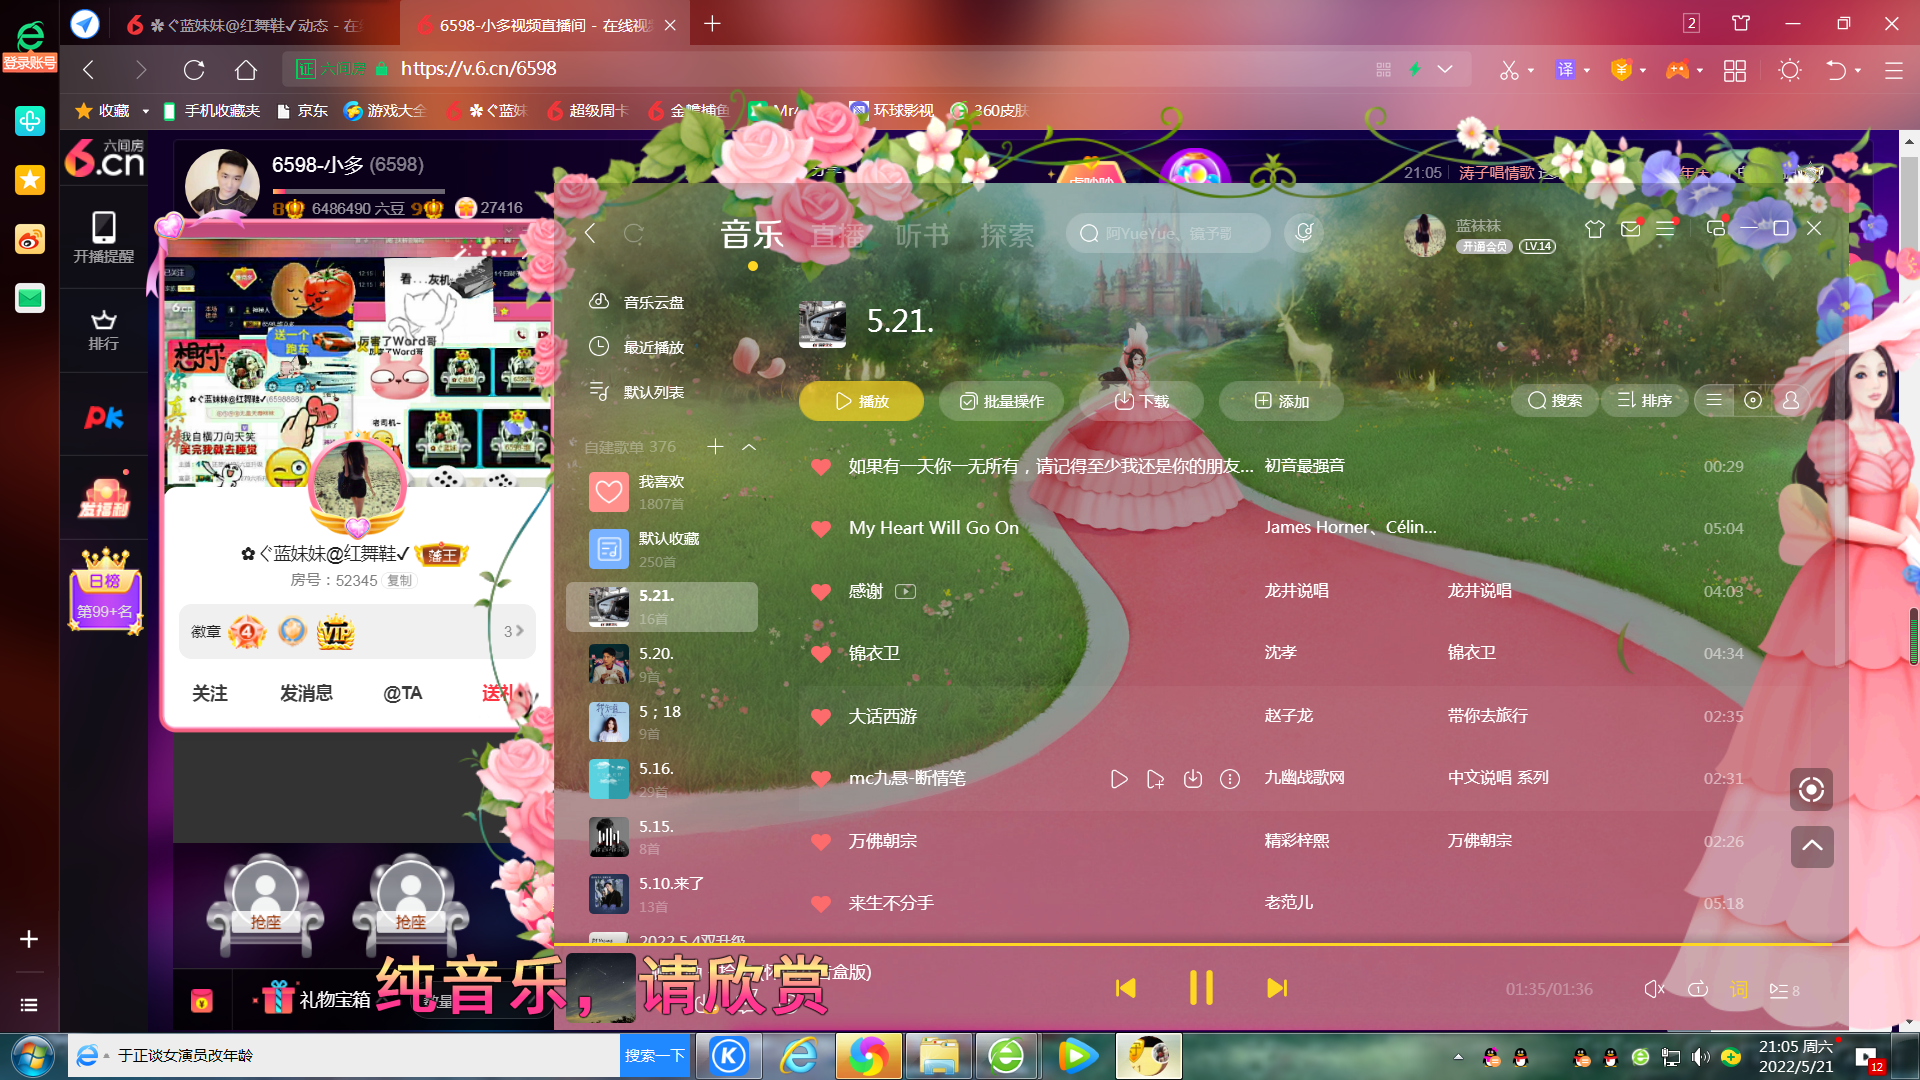The height and width of the screenshot is (1080, 1920).
Task: Click the 下载 playlist button
Action: point(1141,401)
